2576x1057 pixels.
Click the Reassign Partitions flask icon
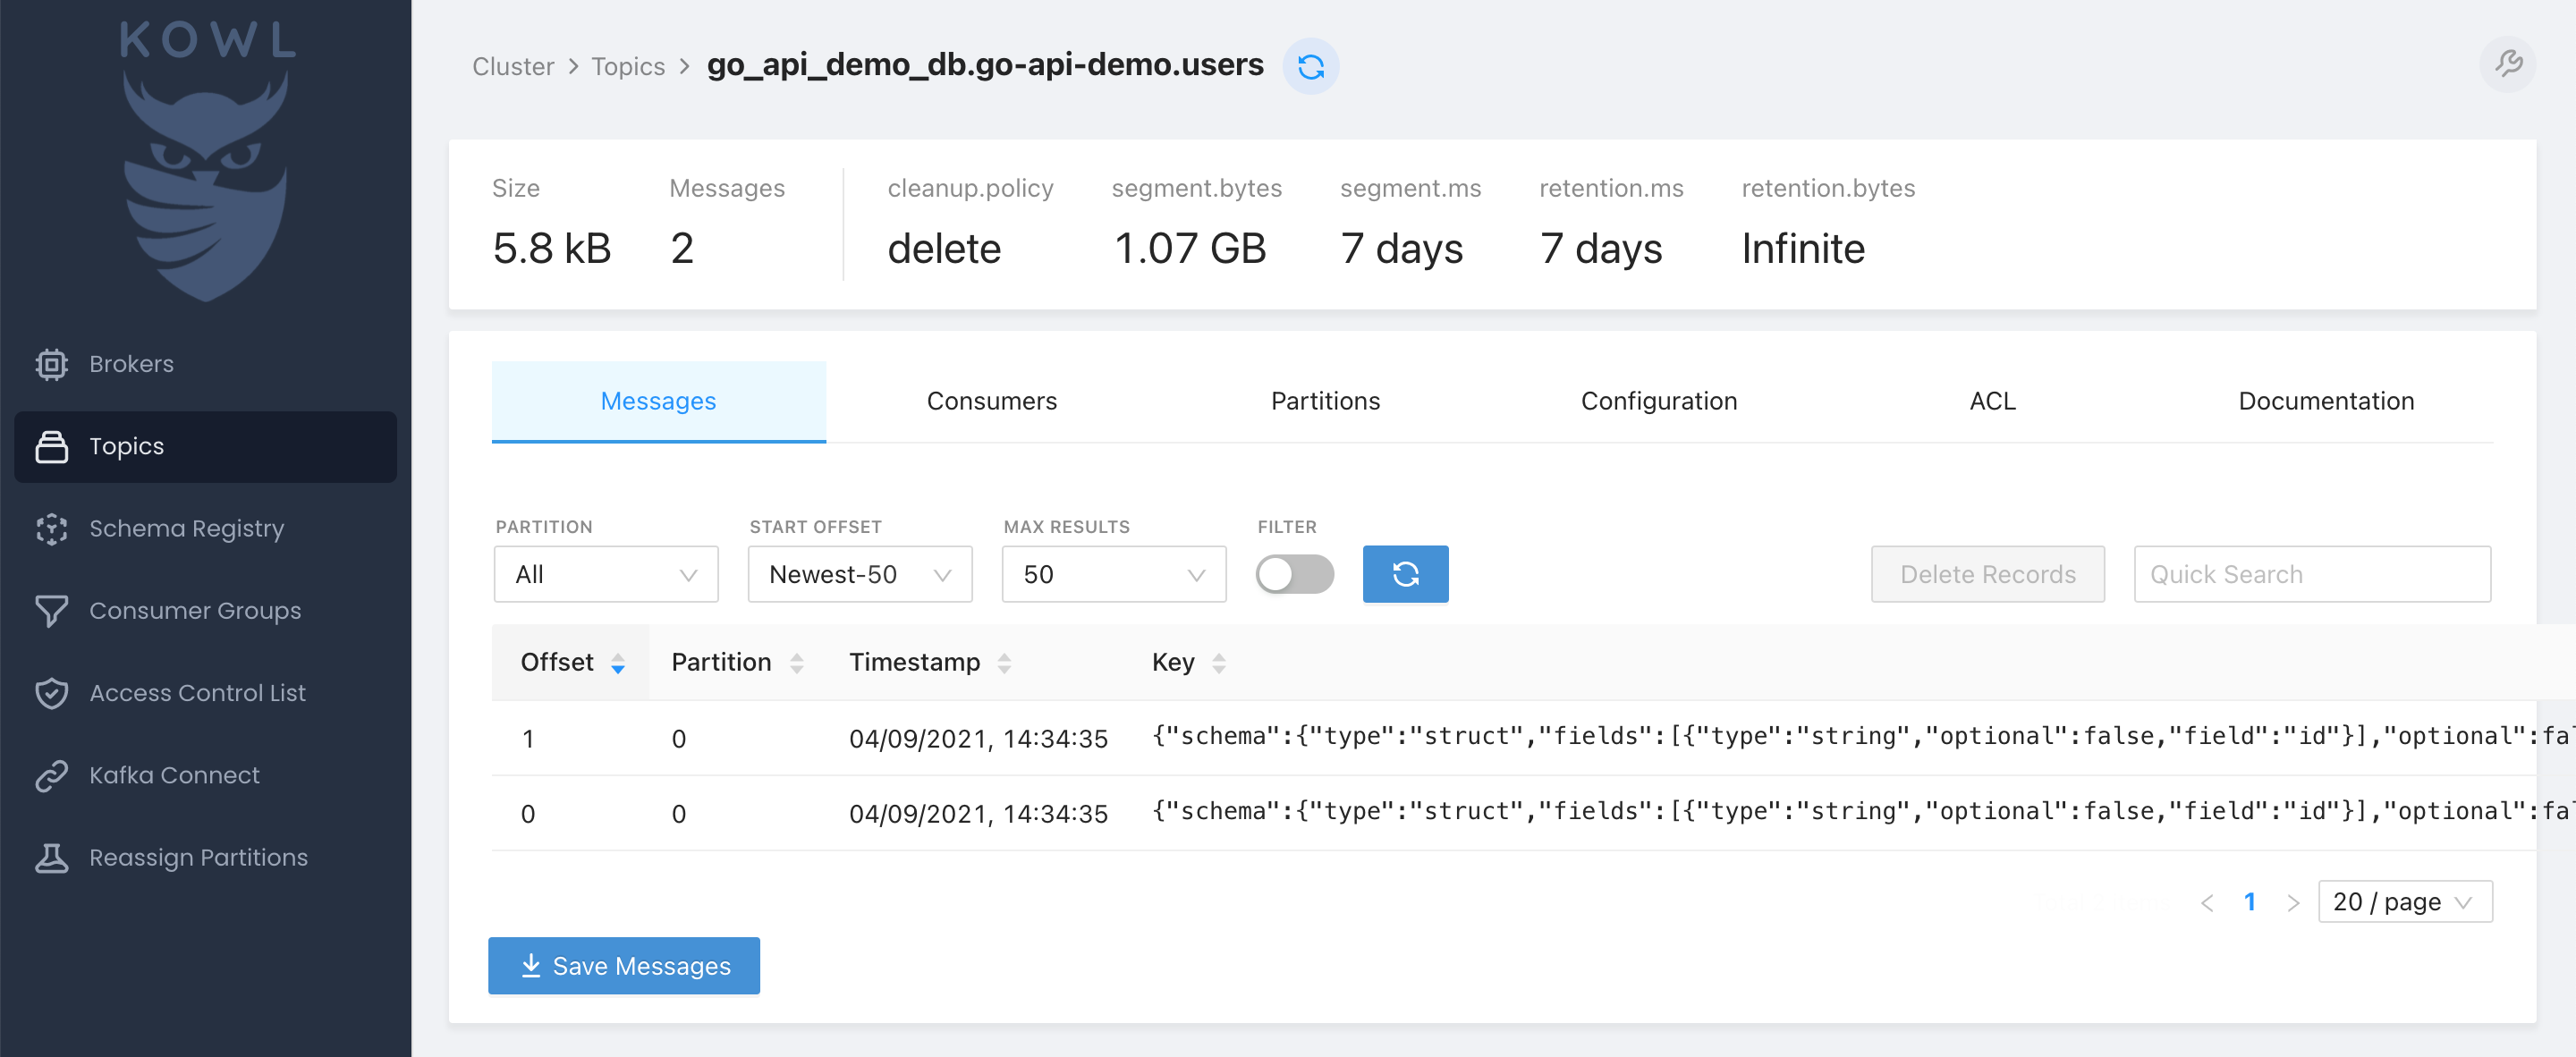51,857
